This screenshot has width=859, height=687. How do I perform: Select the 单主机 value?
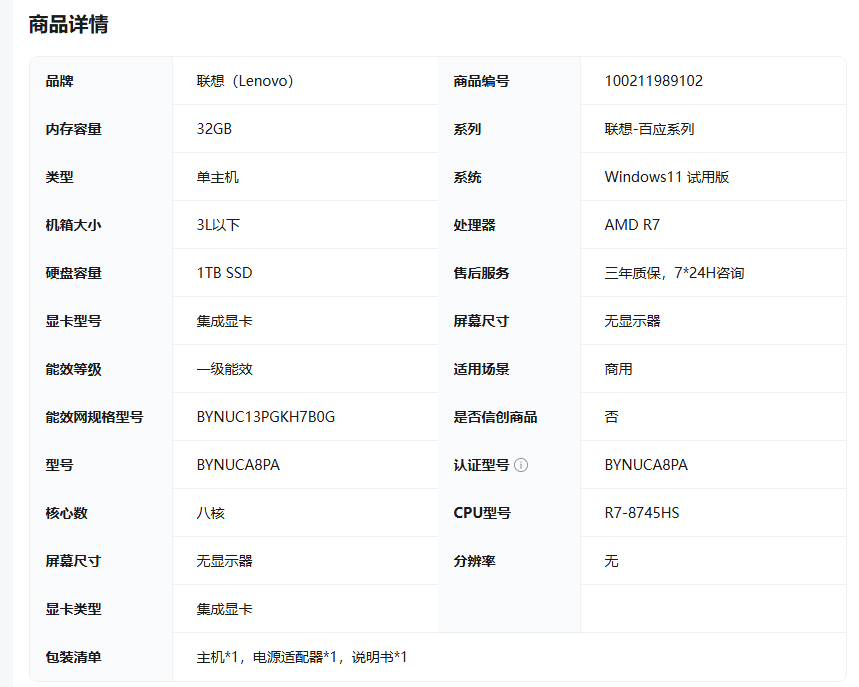217,177
